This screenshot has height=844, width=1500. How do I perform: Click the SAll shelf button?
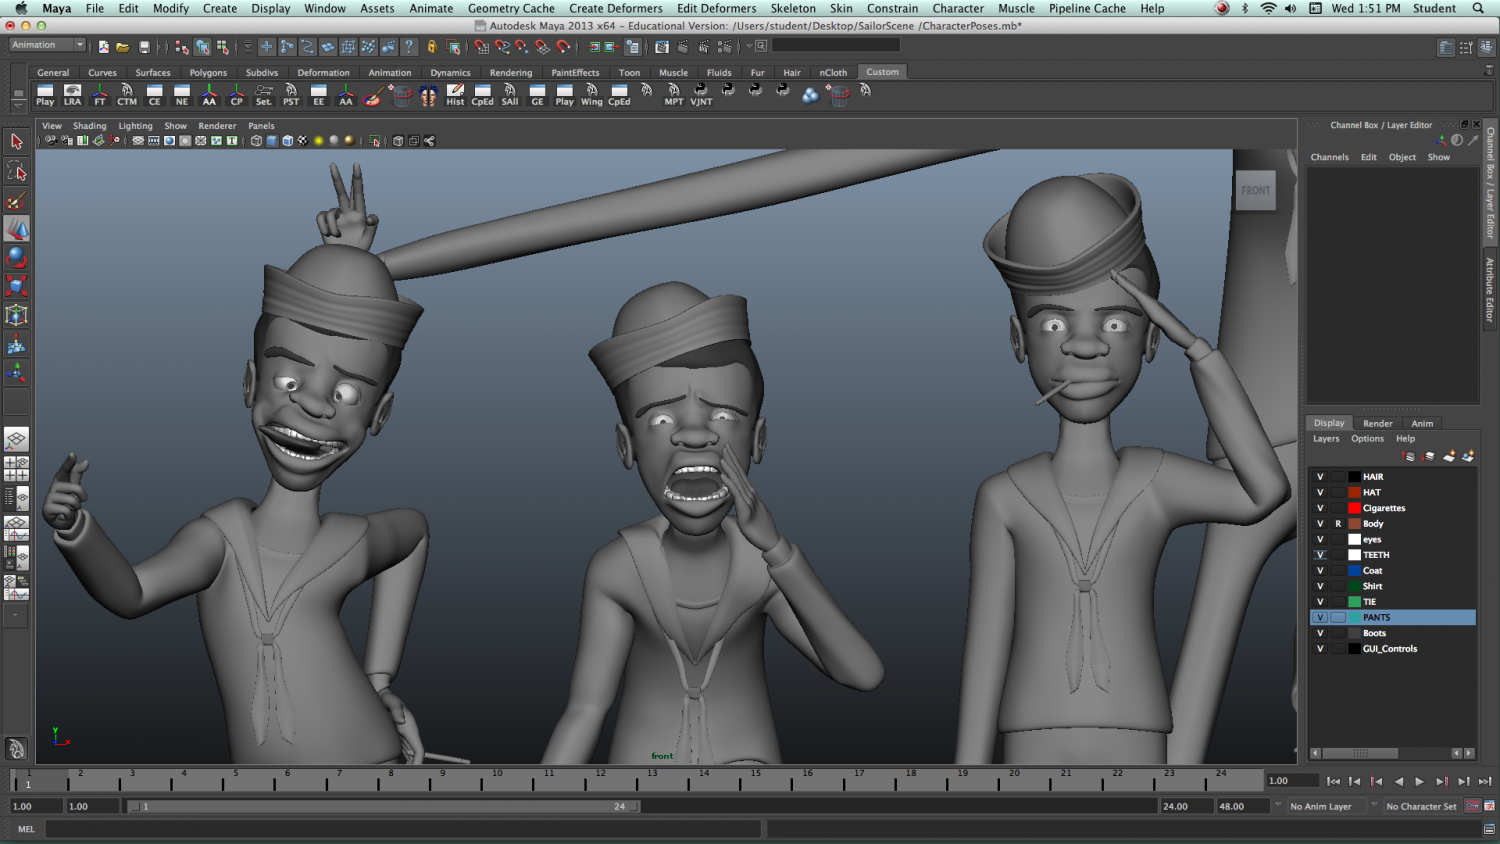coord(510,95)
